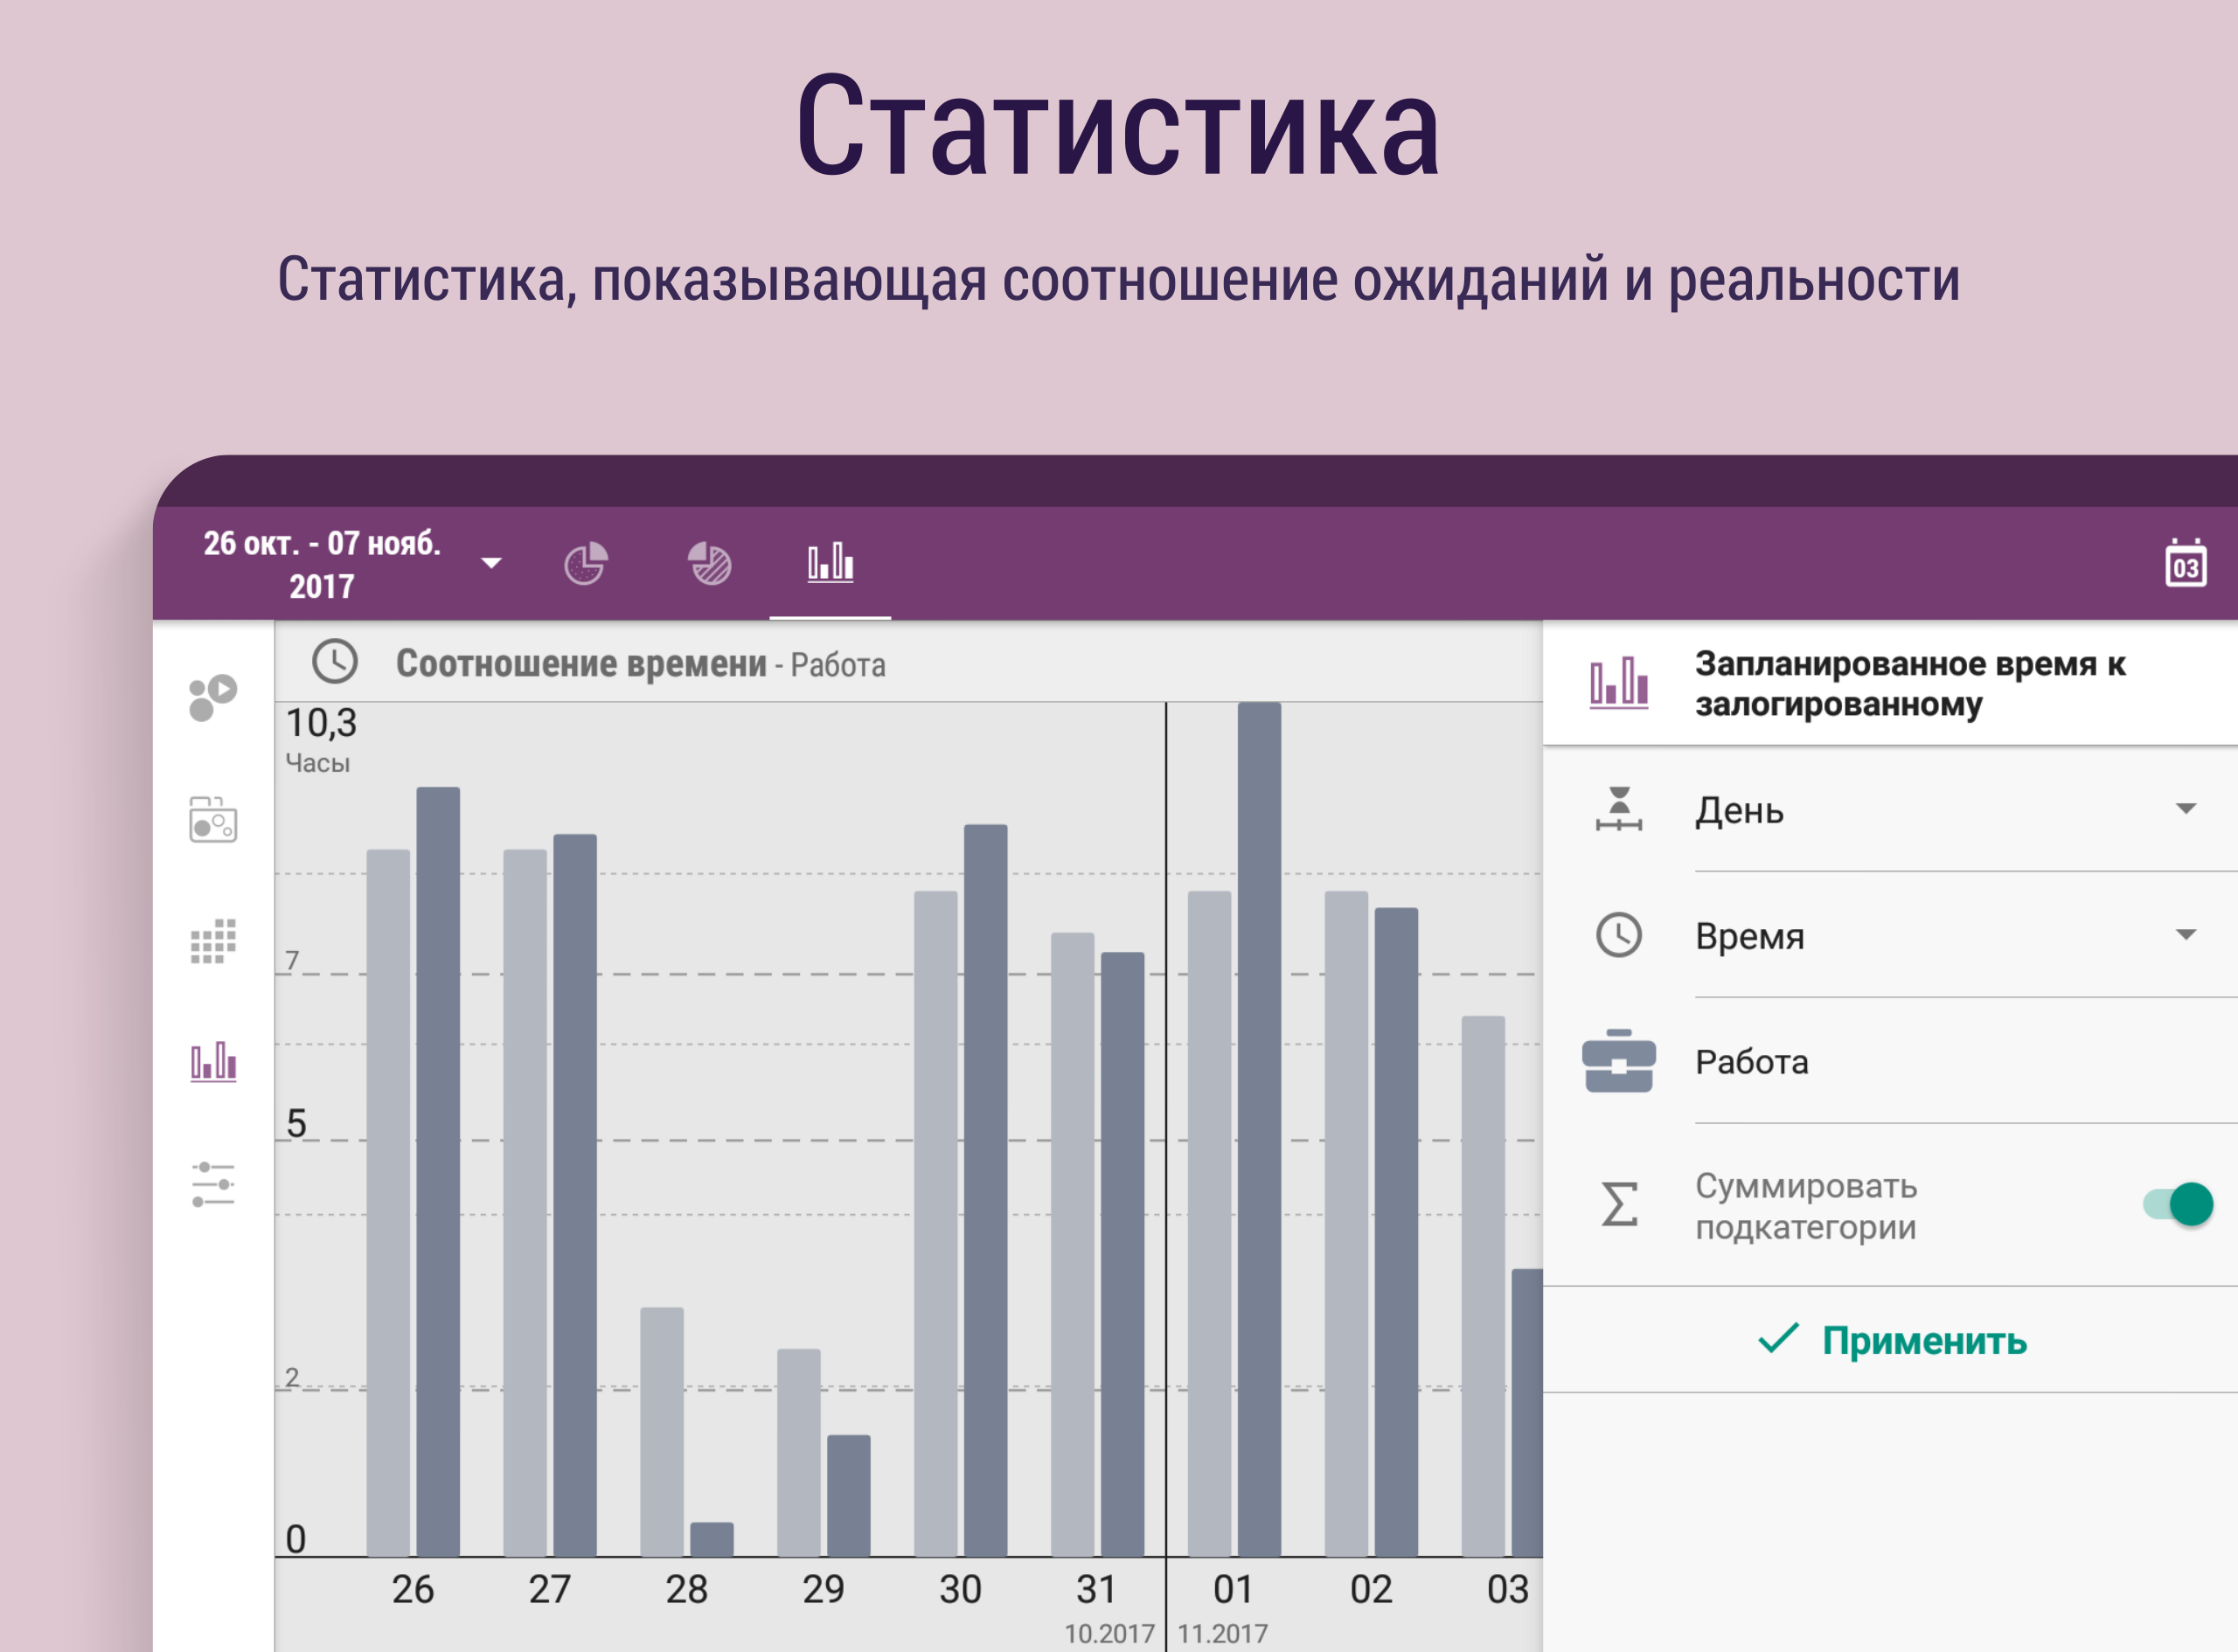This screenshot has width=2238, height=1652.
Task: Select the dark logged bar for day 26
Action: 438,1172
